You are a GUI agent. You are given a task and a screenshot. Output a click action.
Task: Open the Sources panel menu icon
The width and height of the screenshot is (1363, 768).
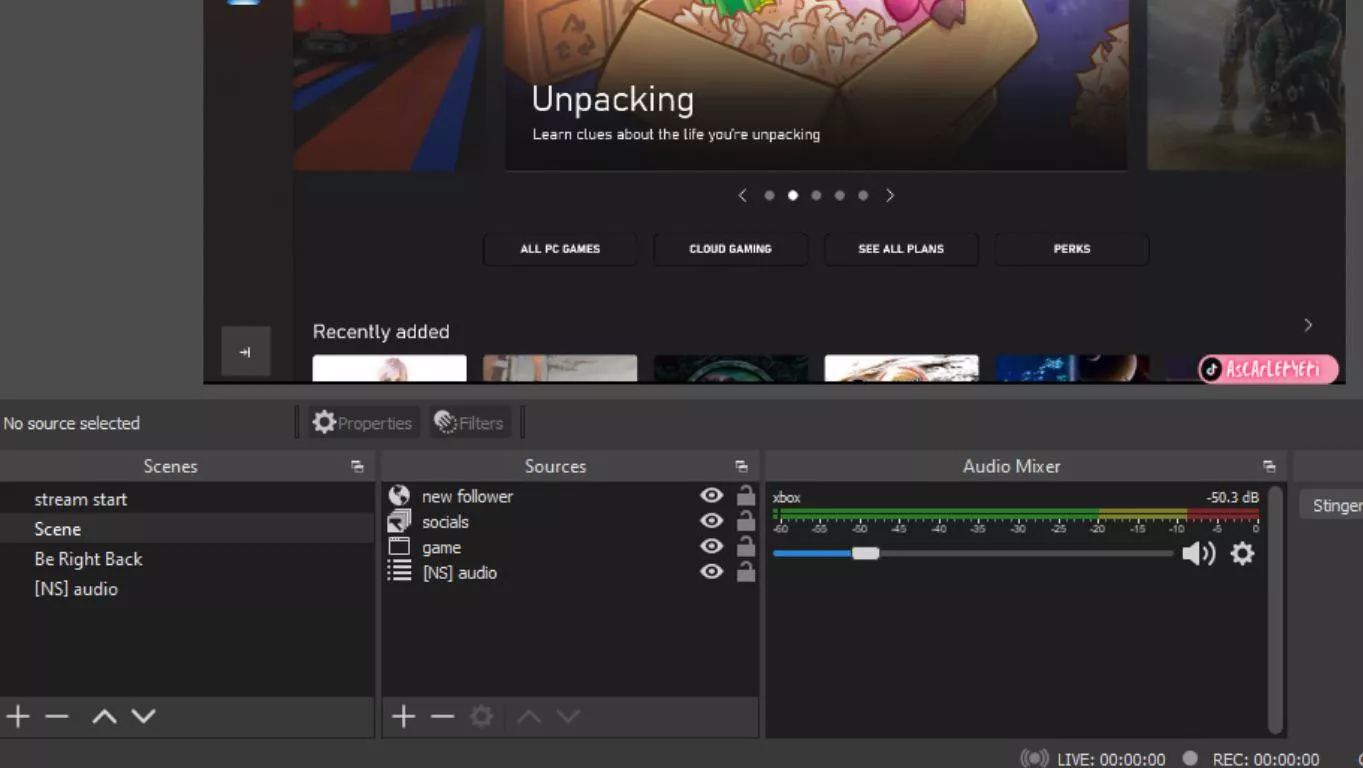741,466
